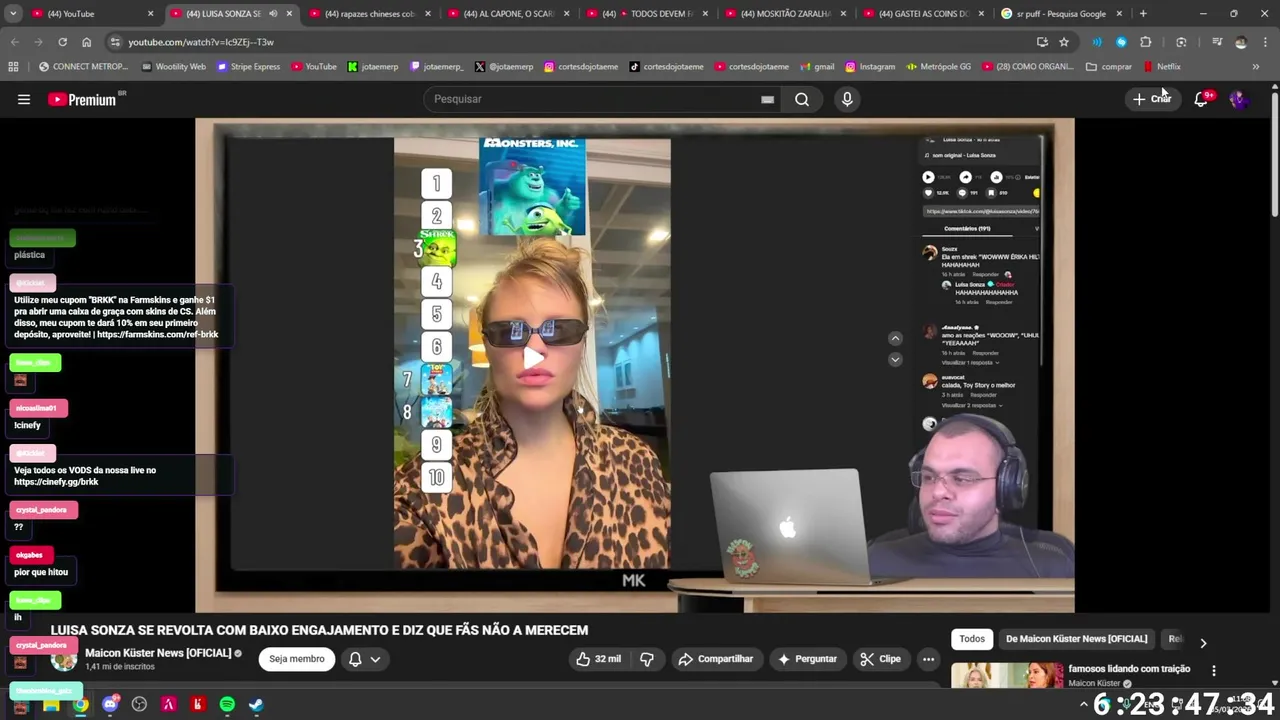Switch to GASTEI AS COINS tab
Screen dimensions: 1280x720
pos(922,14)
